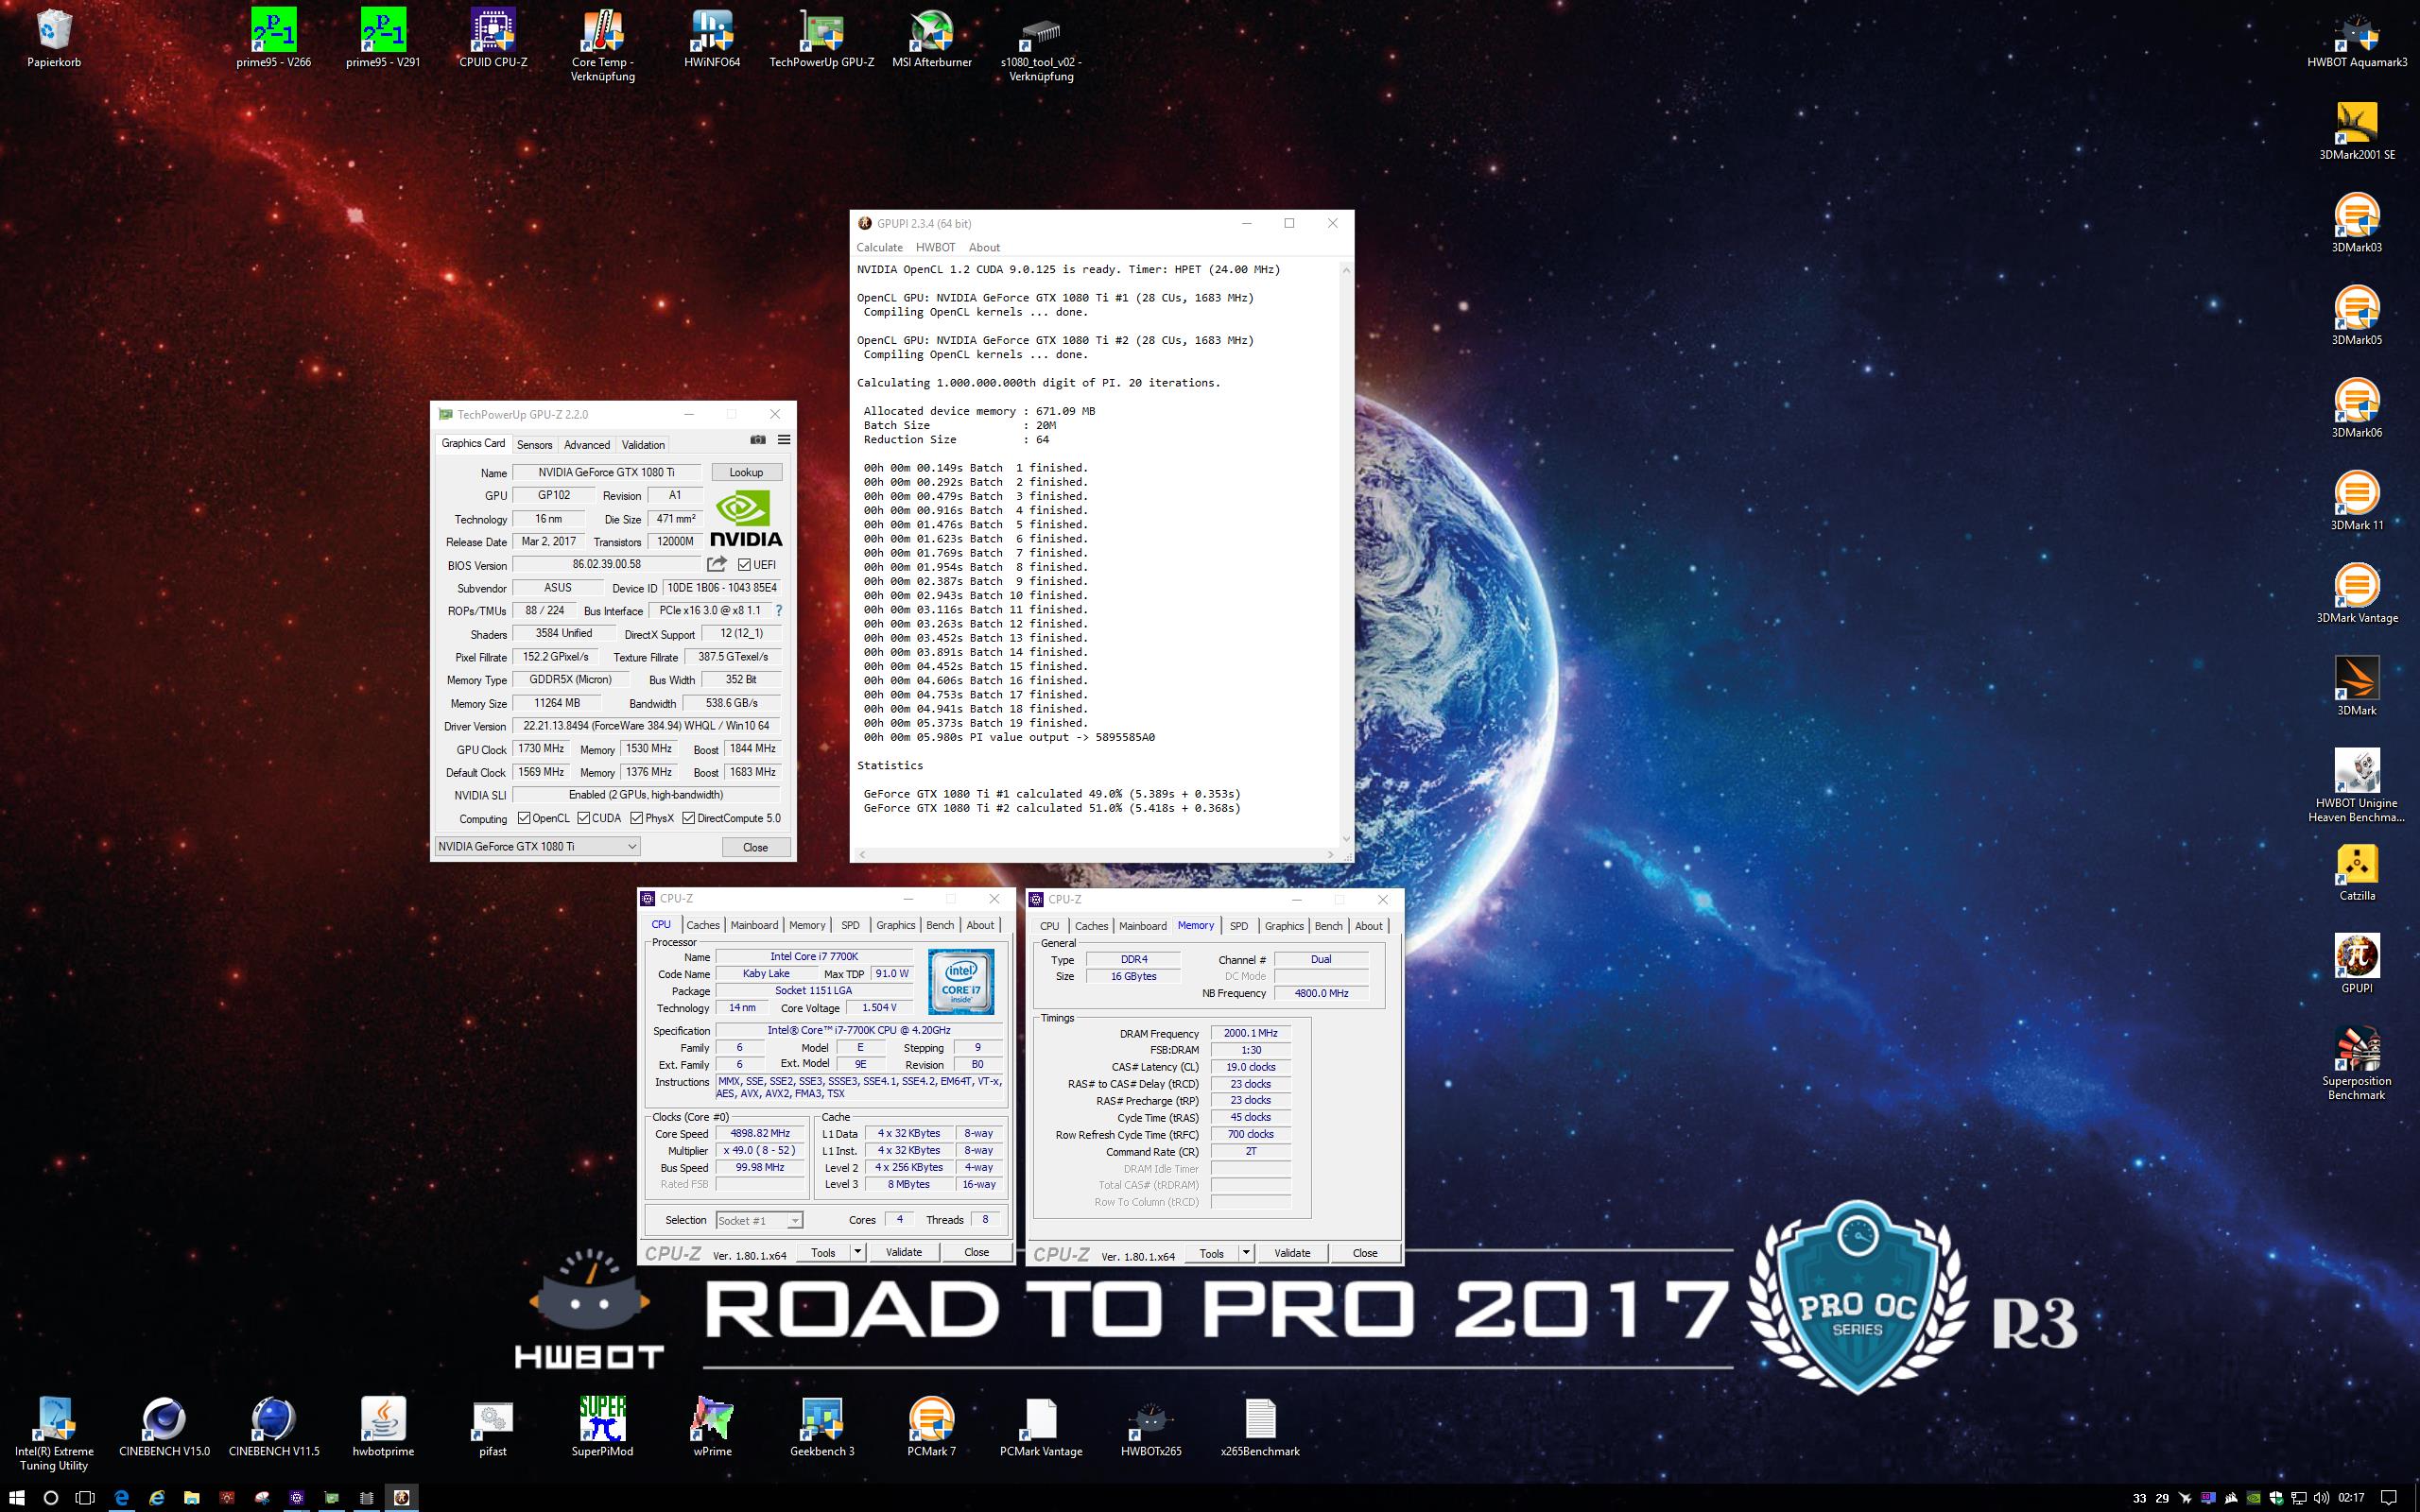Click the Lookup button in GPU-Z

[x=746, y=472]
